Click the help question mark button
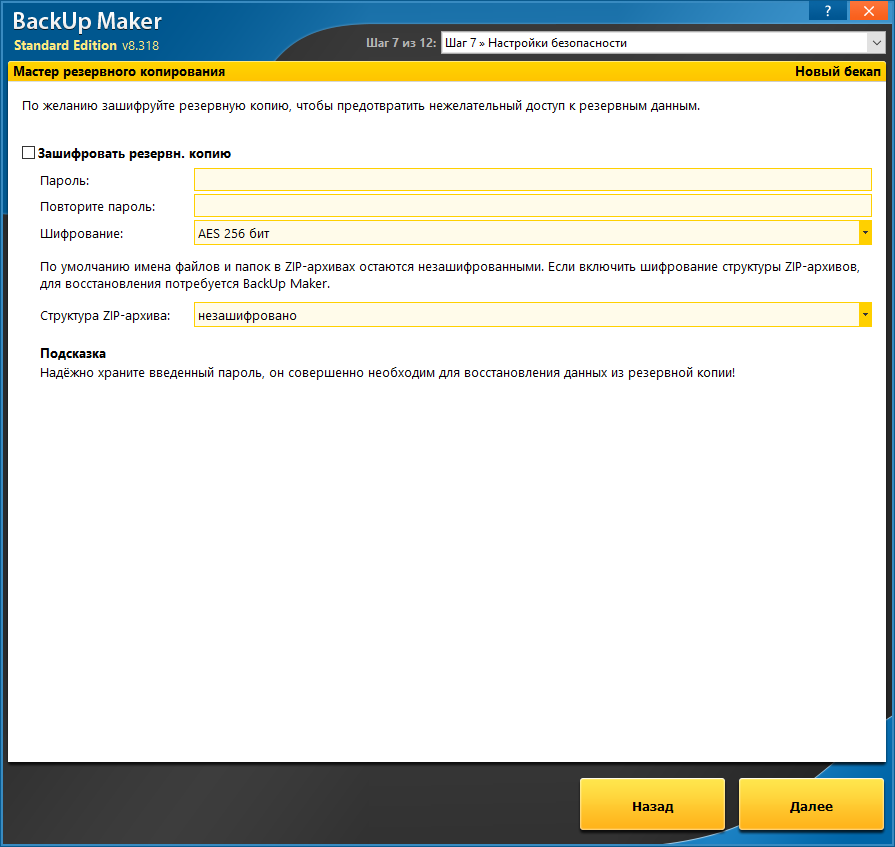 [x=828, y=10]
